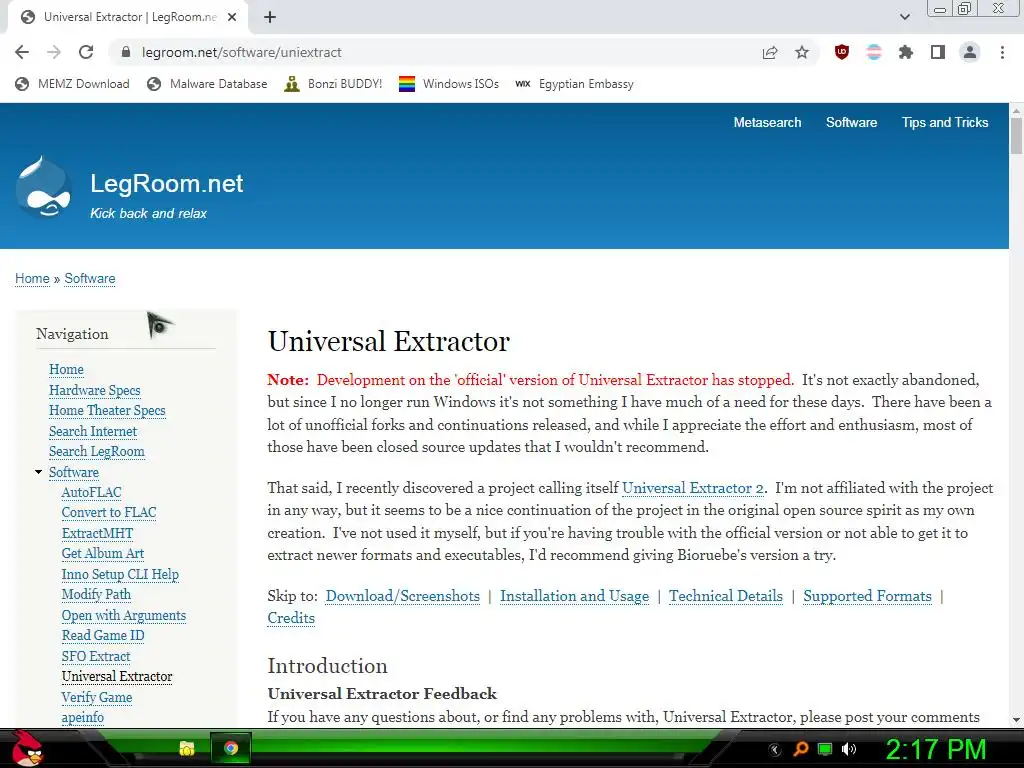Open the Chrome profile avatar
Viewport: 1024px width, 768px height.
[x=970, y=52]
